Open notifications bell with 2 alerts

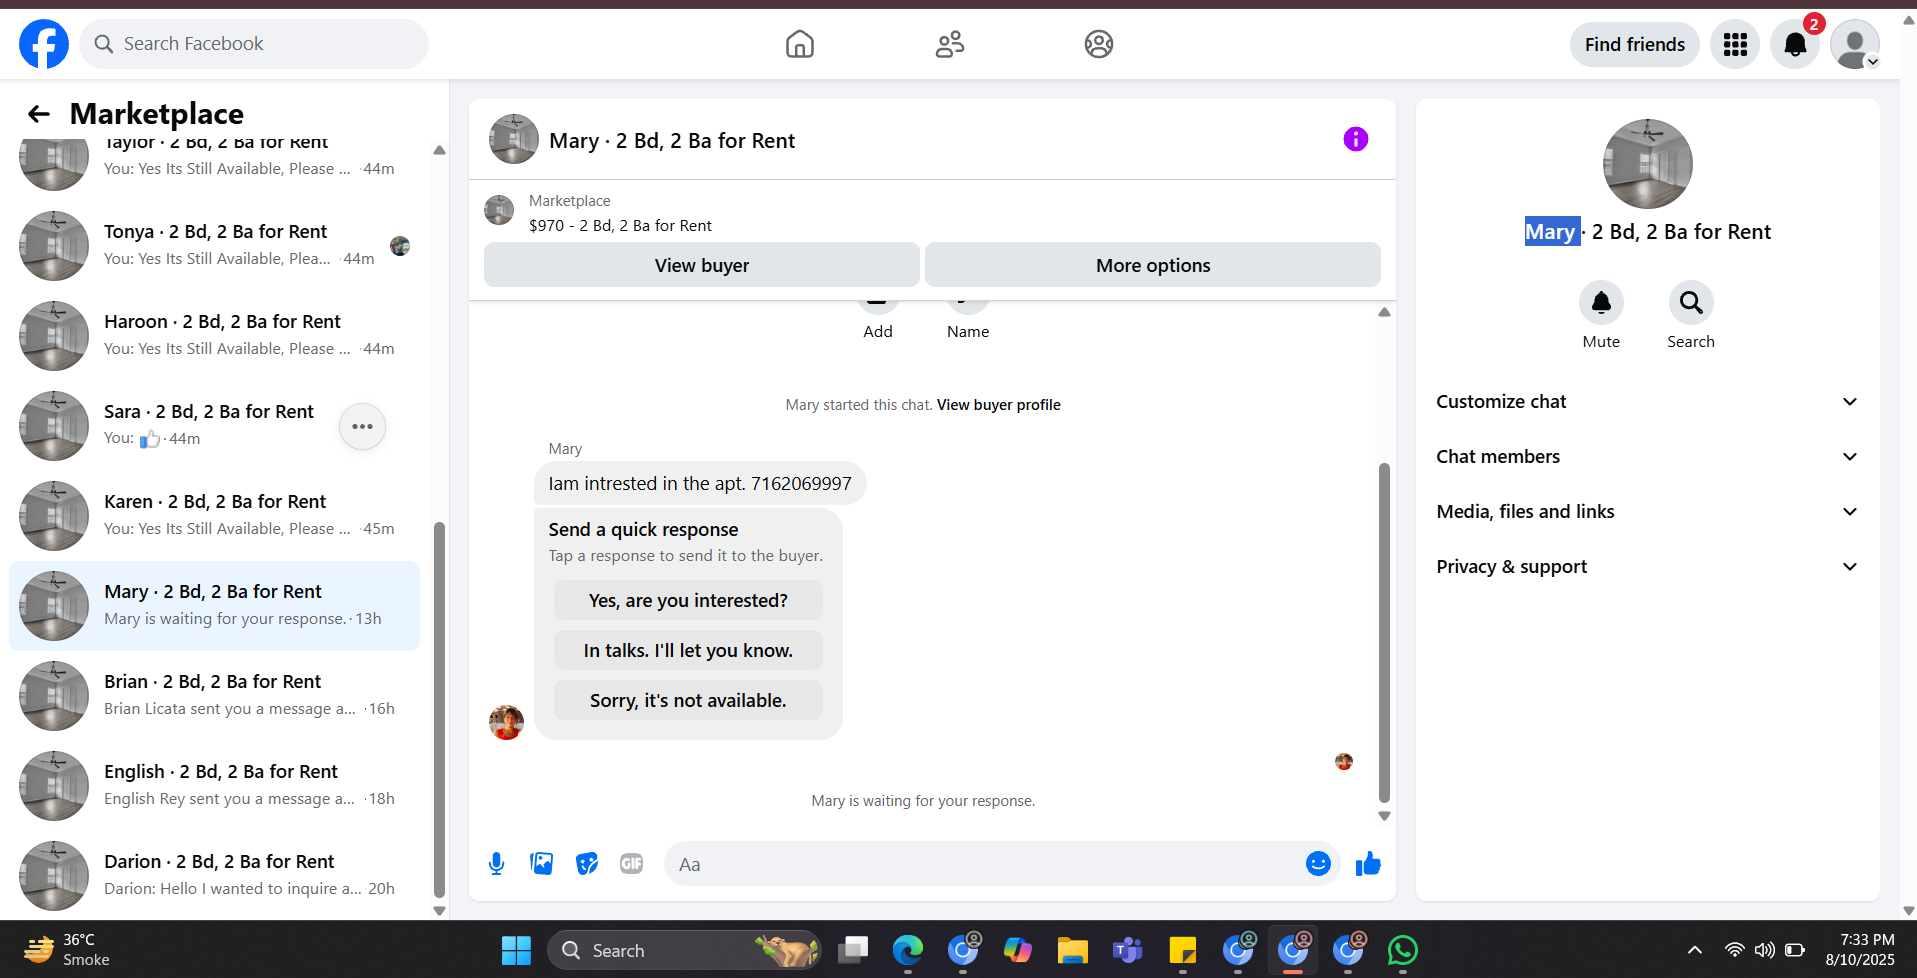1795,44
